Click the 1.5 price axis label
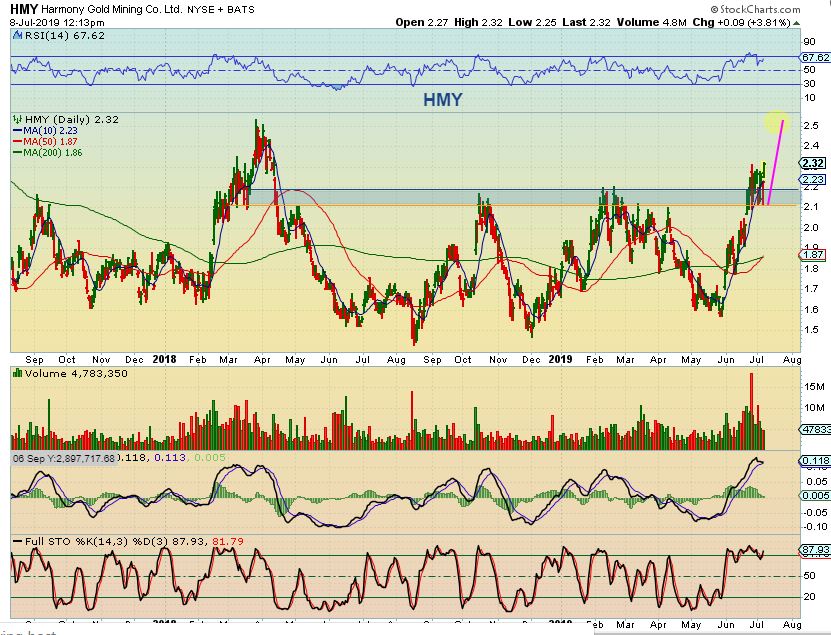The width and height of the screenshot is (831, 635). click(x=811, y=330)
